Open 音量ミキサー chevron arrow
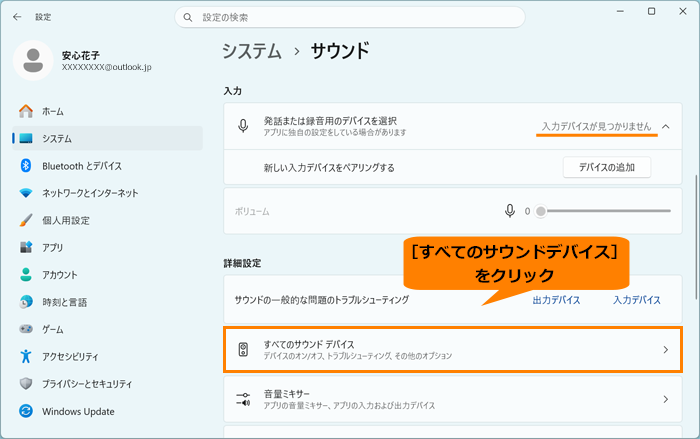Viewport: 700px width, 439px height. (666, 399)
